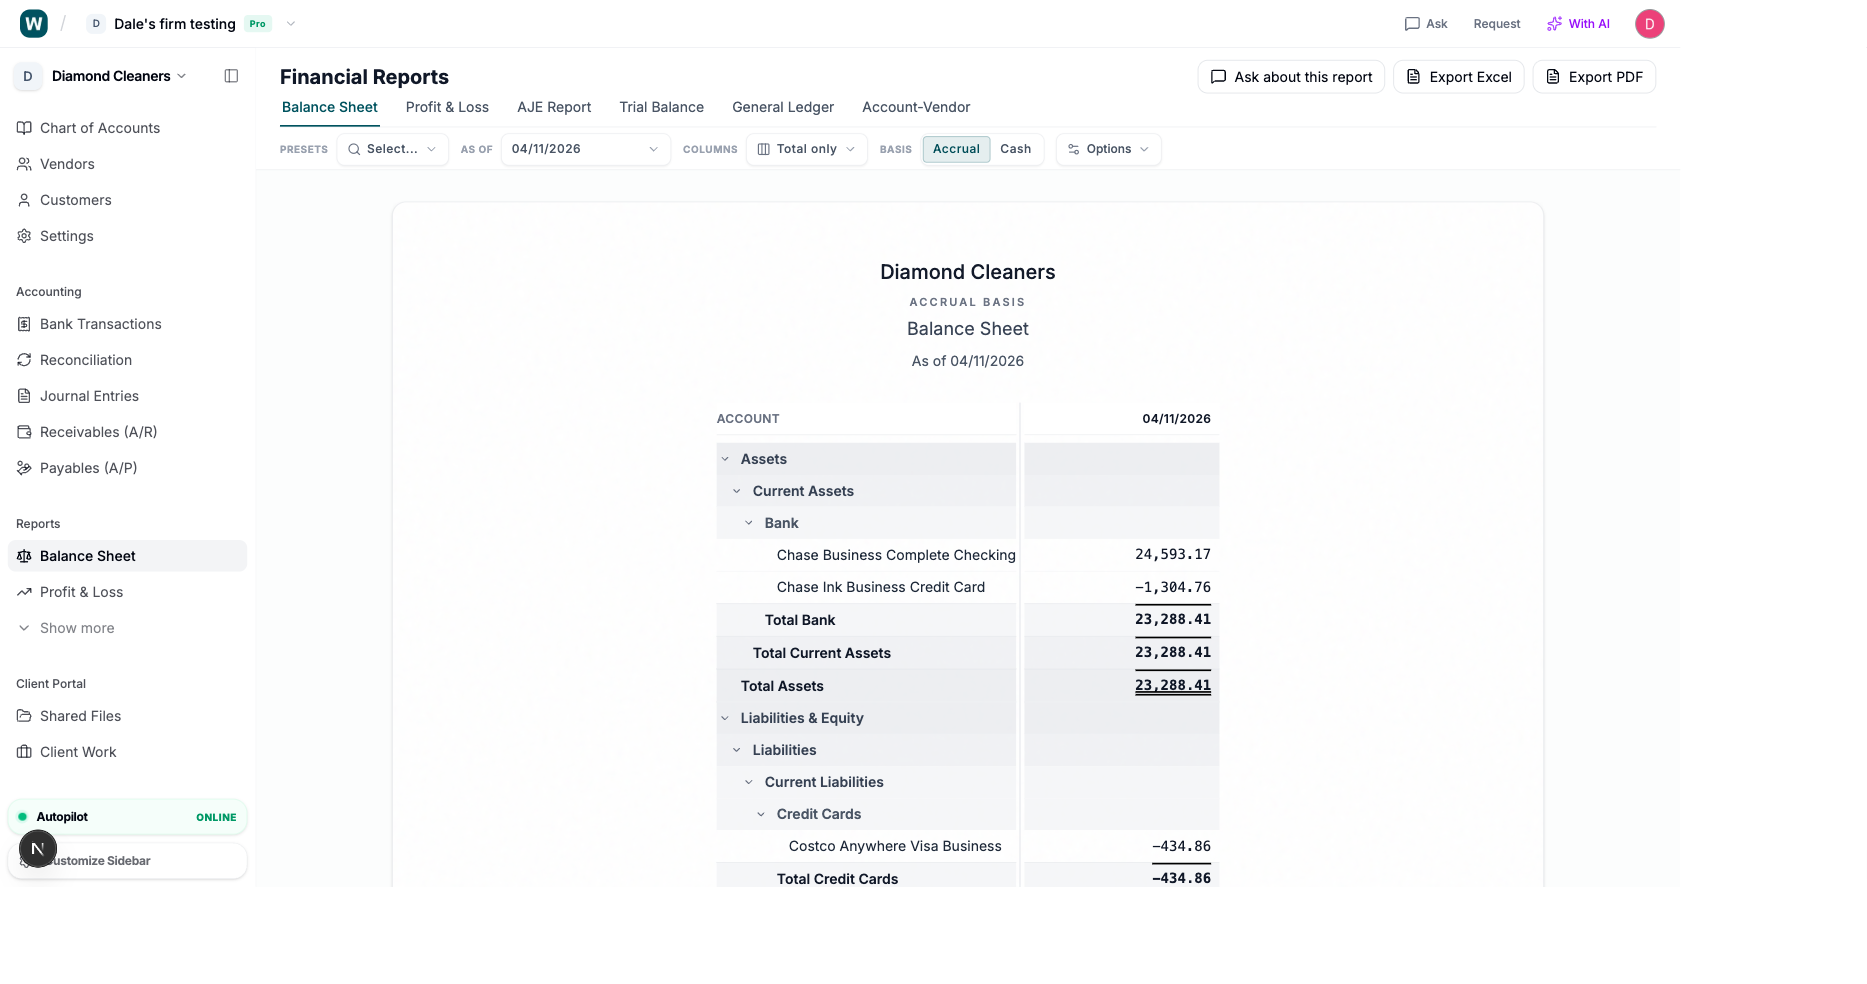Collapse the sidebar using the panel icon
The height and width of the screenshot is (984, 1867).
[x=231, y=75]
